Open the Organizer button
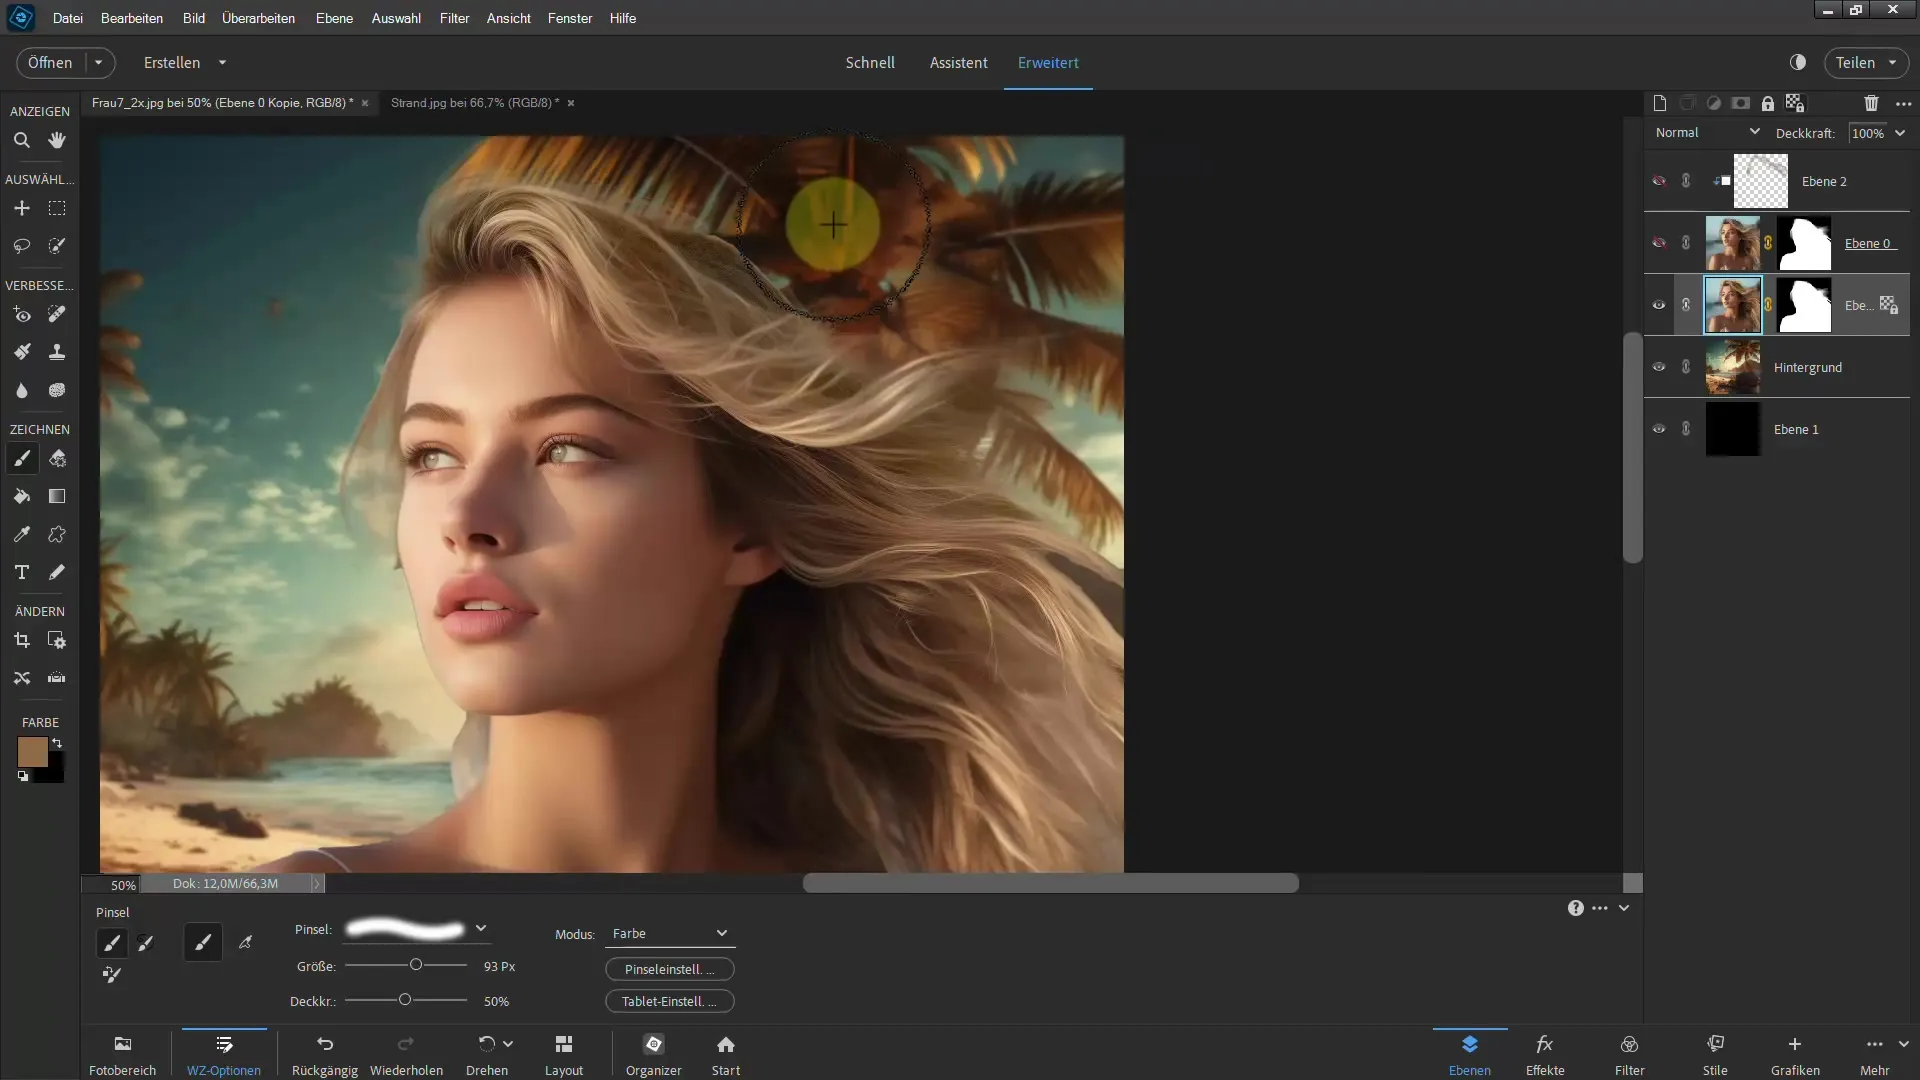The height and width of the screenshot is (1080, 1920). (x=654, y=1054)
